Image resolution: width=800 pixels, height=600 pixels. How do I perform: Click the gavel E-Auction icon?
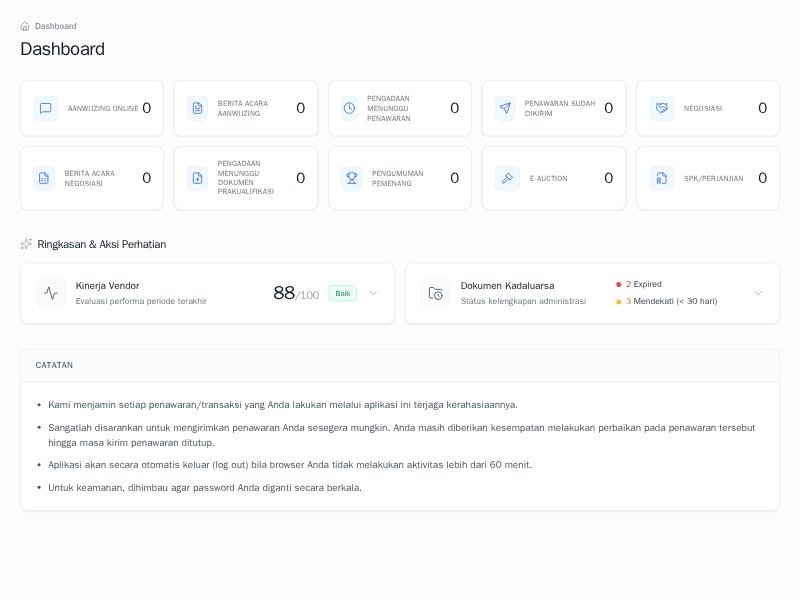[x=507, y=178]
